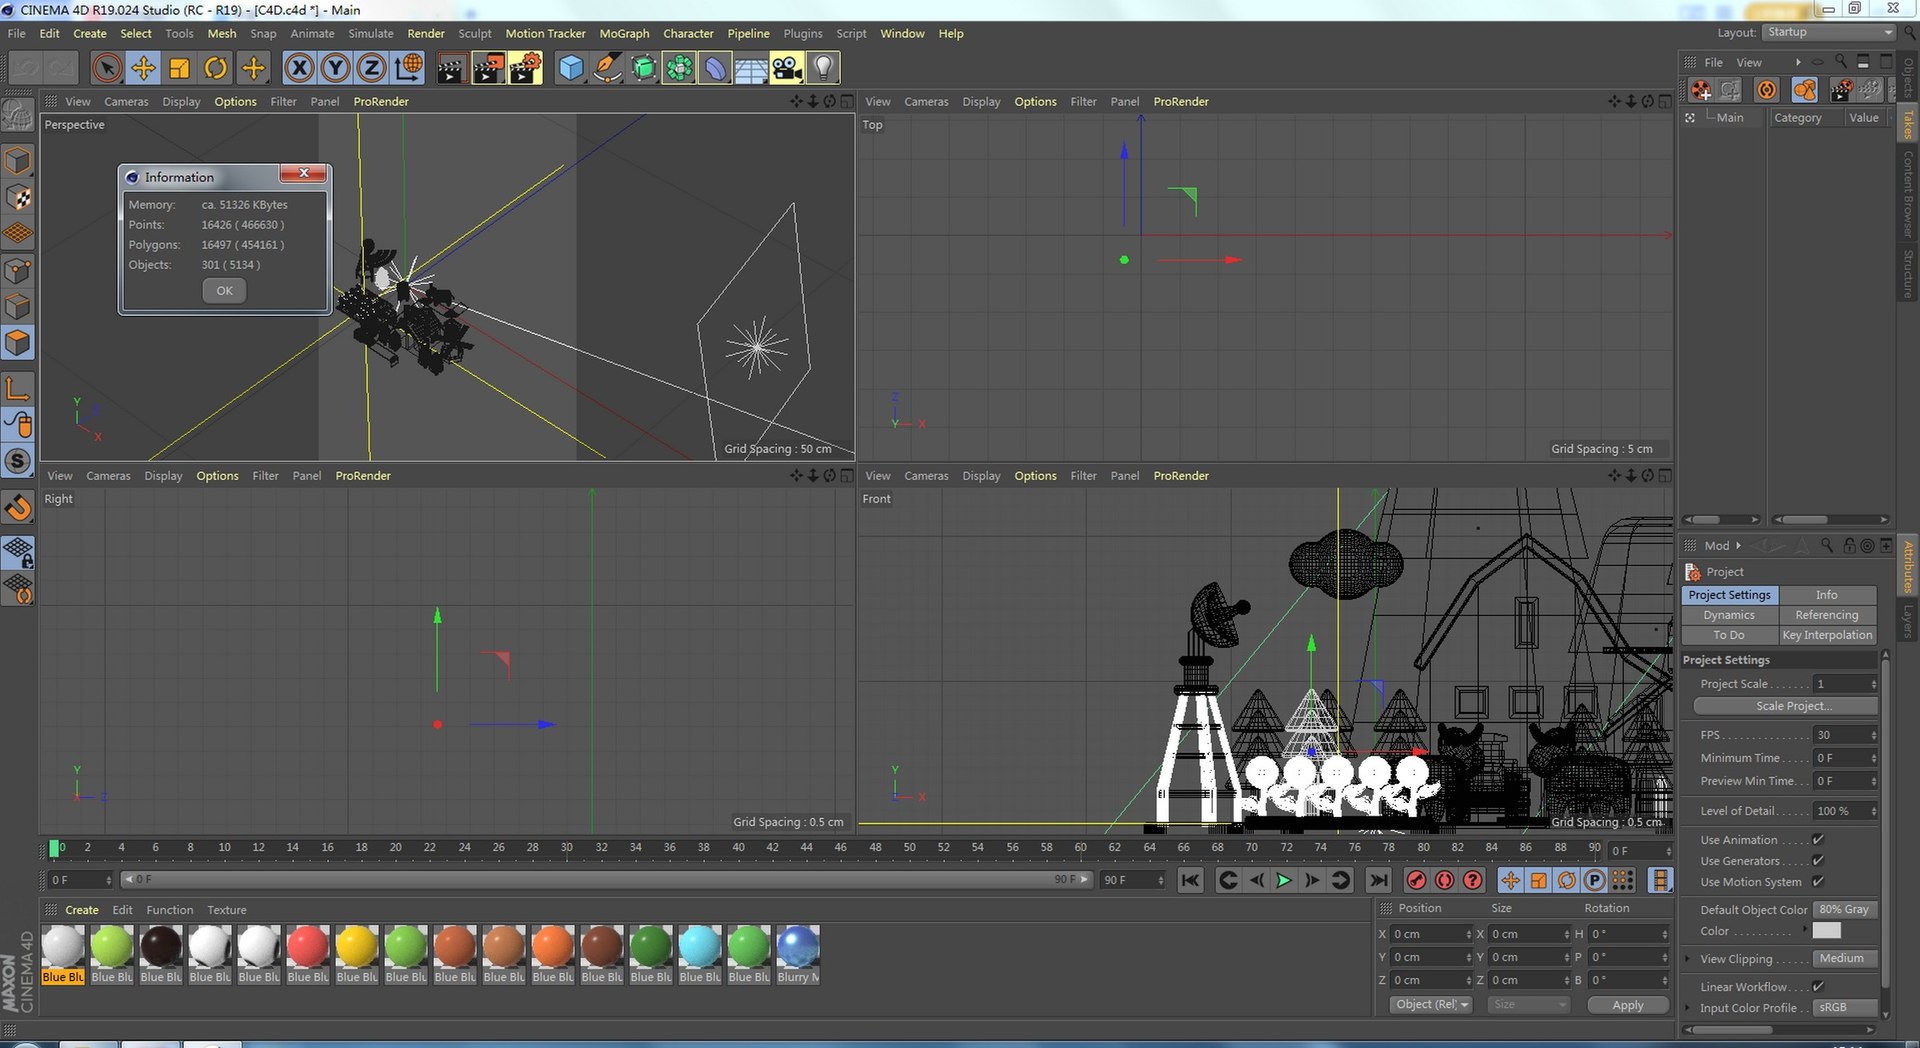
Task: Render the active view clapperboard
Action: (x=451, y=68)
